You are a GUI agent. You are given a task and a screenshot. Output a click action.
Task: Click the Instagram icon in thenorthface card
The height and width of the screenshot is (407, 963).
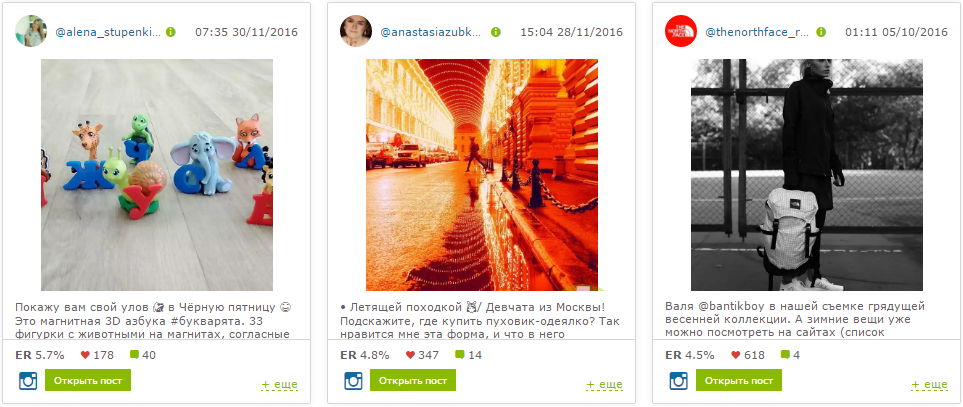click(x=679, y=381)
